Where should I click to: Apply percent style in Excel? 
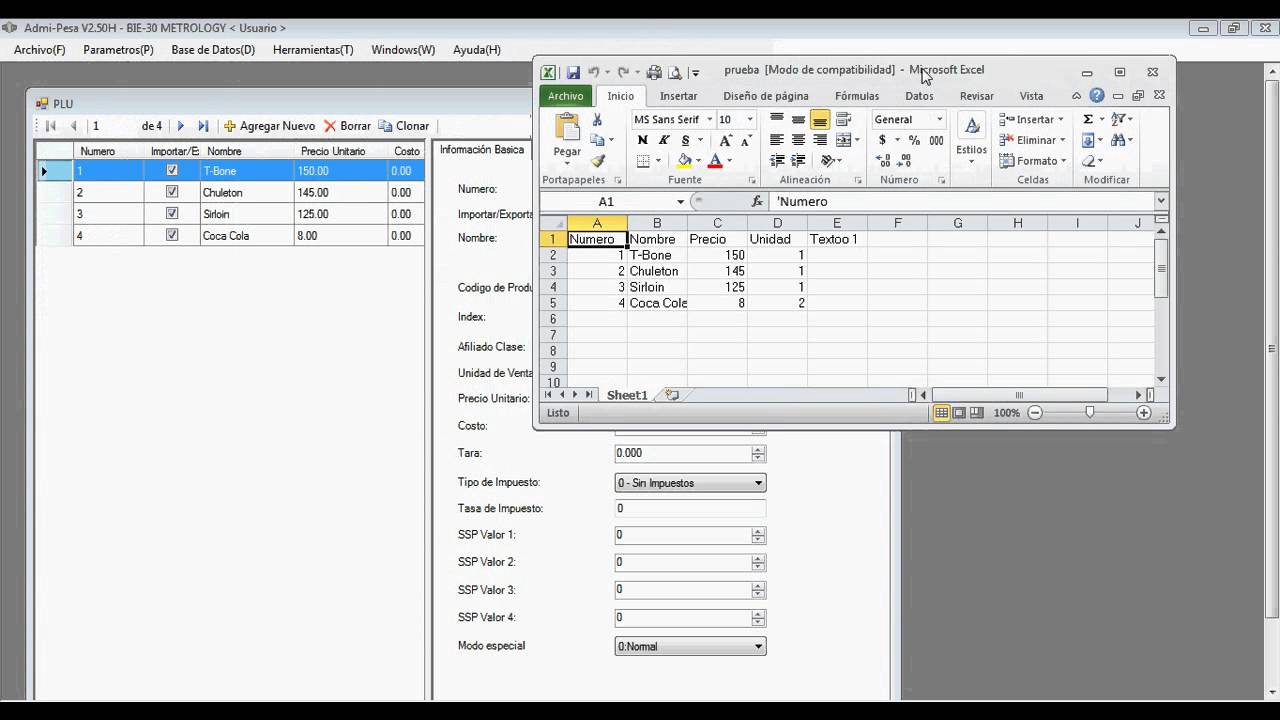[914, 140]
